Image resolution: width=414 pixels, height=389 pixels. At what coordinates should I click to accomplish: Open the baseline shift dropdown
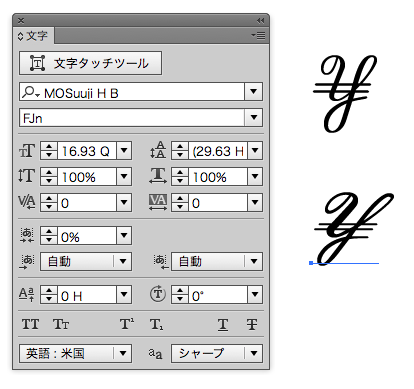click(x=124, y=295)
